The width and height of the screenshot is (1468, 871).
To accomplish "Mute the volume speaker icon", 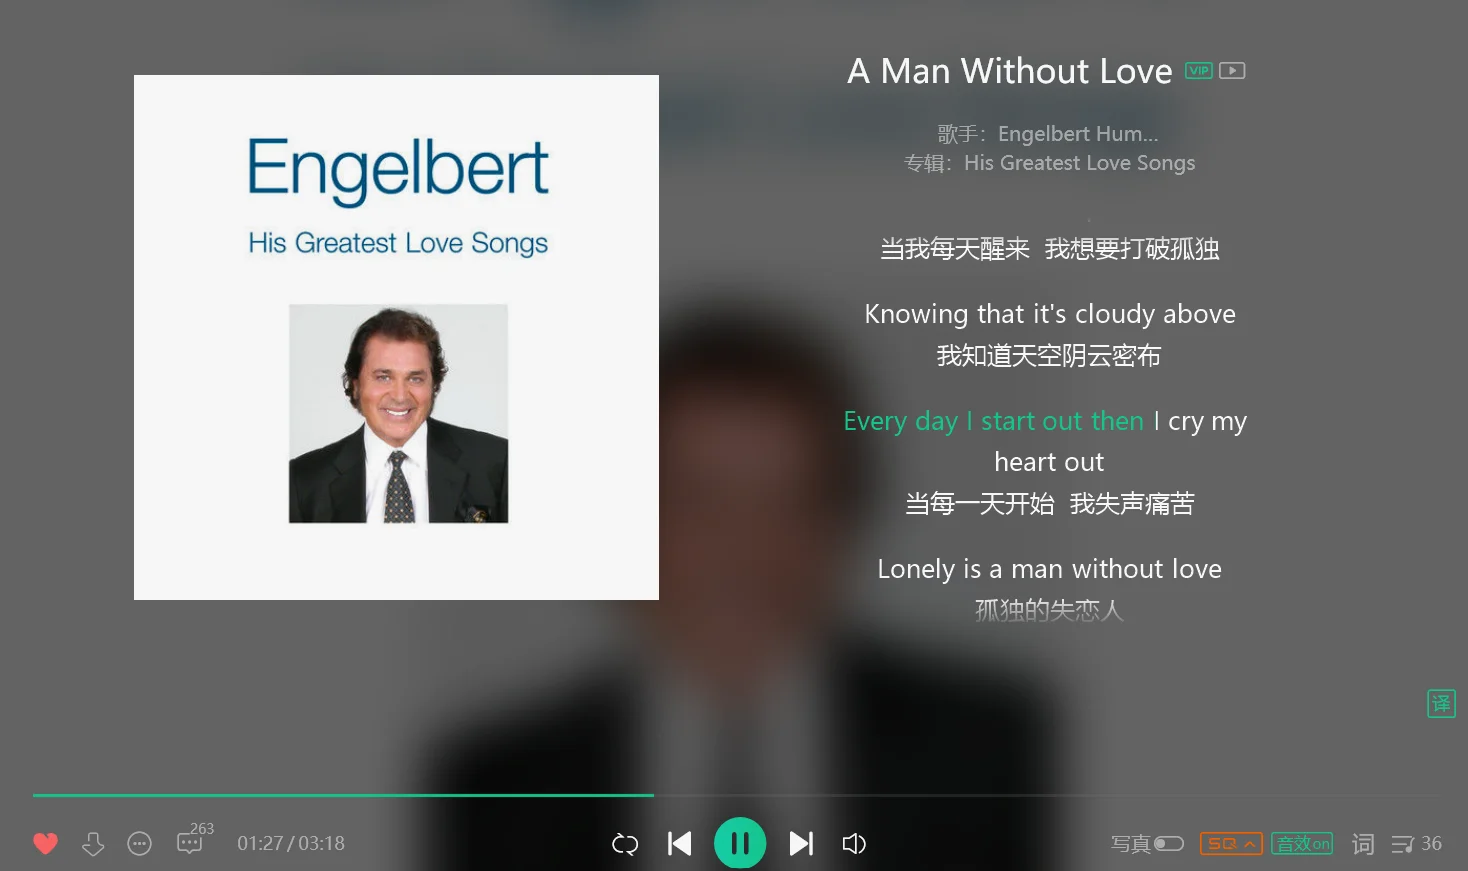I will 854,844.
